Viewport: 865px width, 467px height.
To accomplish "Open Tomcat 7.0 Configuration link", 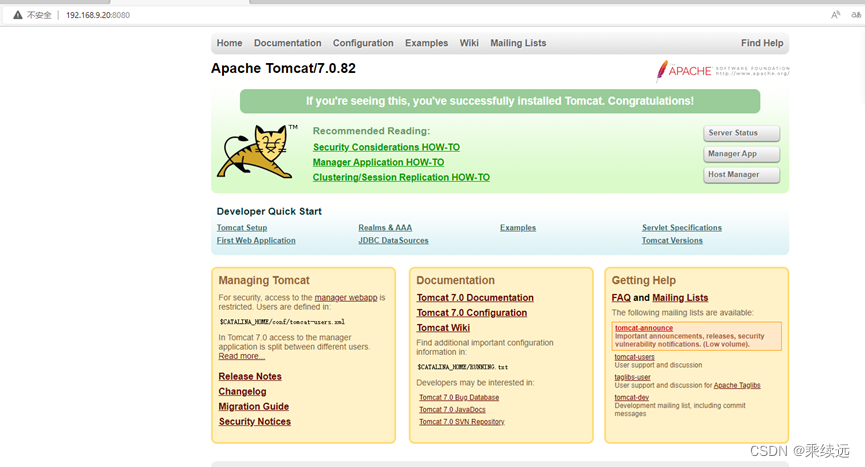I will tap(472, 313).
